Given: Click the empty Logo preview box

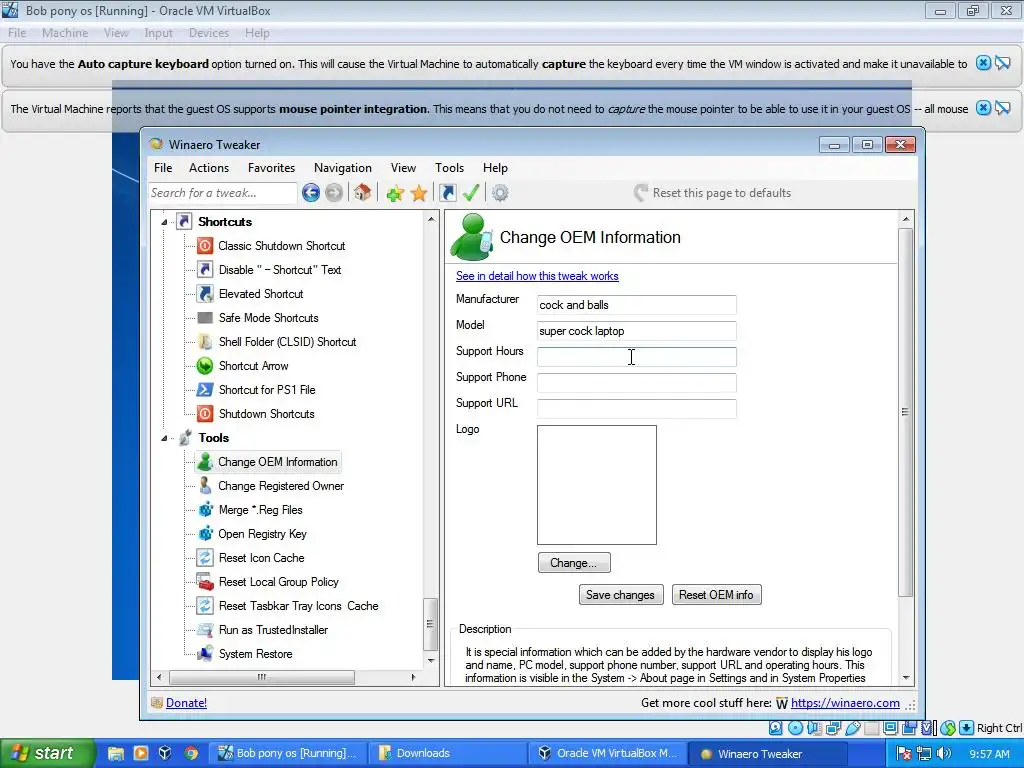Looking at the screenshot, I should click(596, 485).
